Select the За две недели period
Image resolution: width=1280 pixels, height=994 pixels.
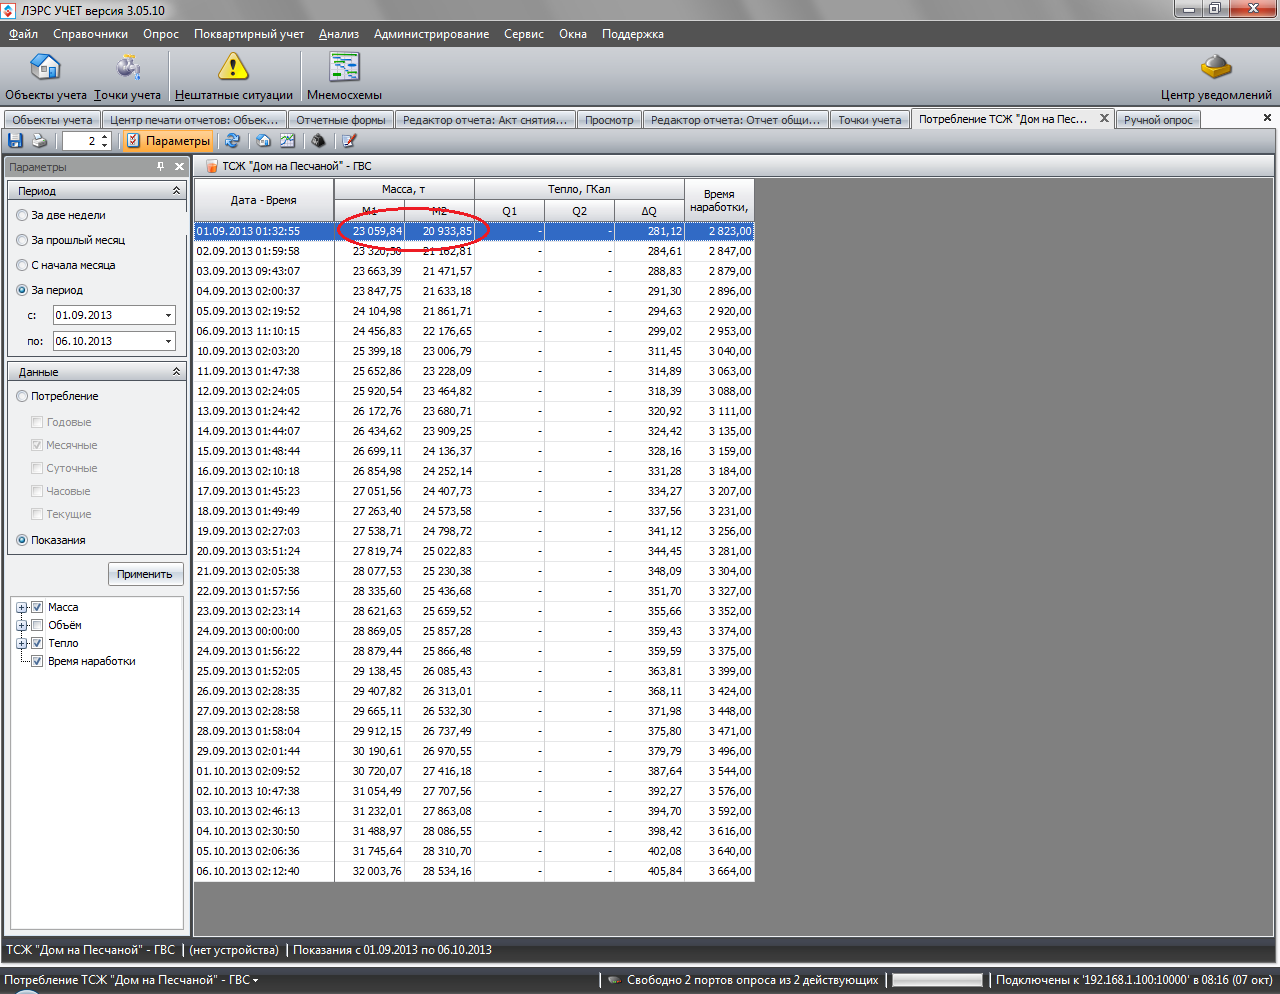22,215
